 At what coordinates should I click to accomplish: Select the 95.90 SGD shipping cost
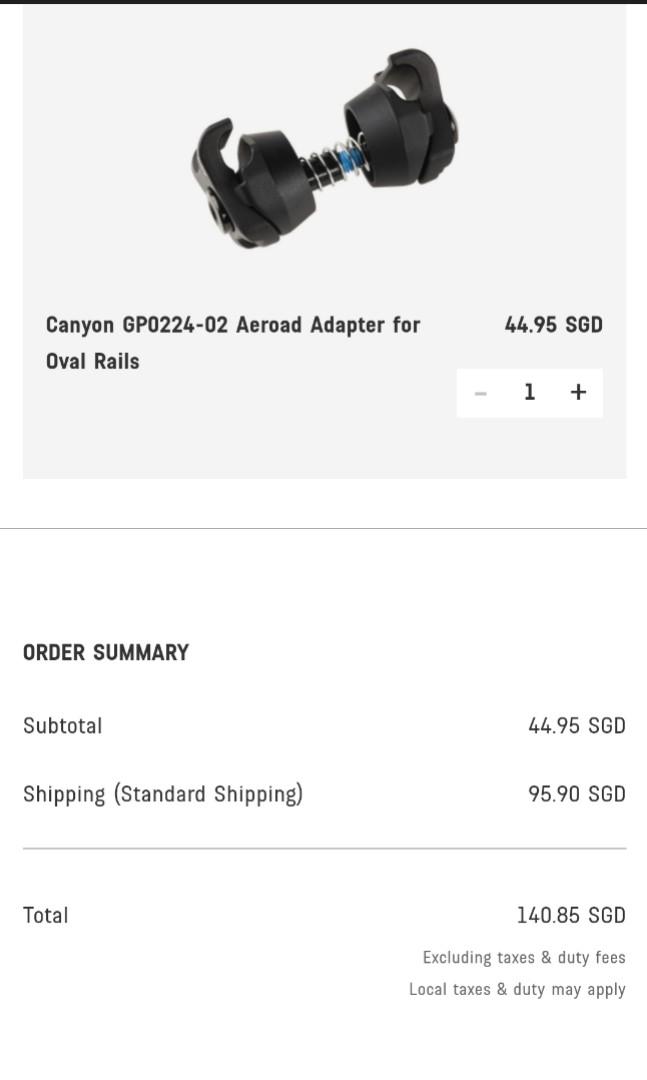coord(576,793)
